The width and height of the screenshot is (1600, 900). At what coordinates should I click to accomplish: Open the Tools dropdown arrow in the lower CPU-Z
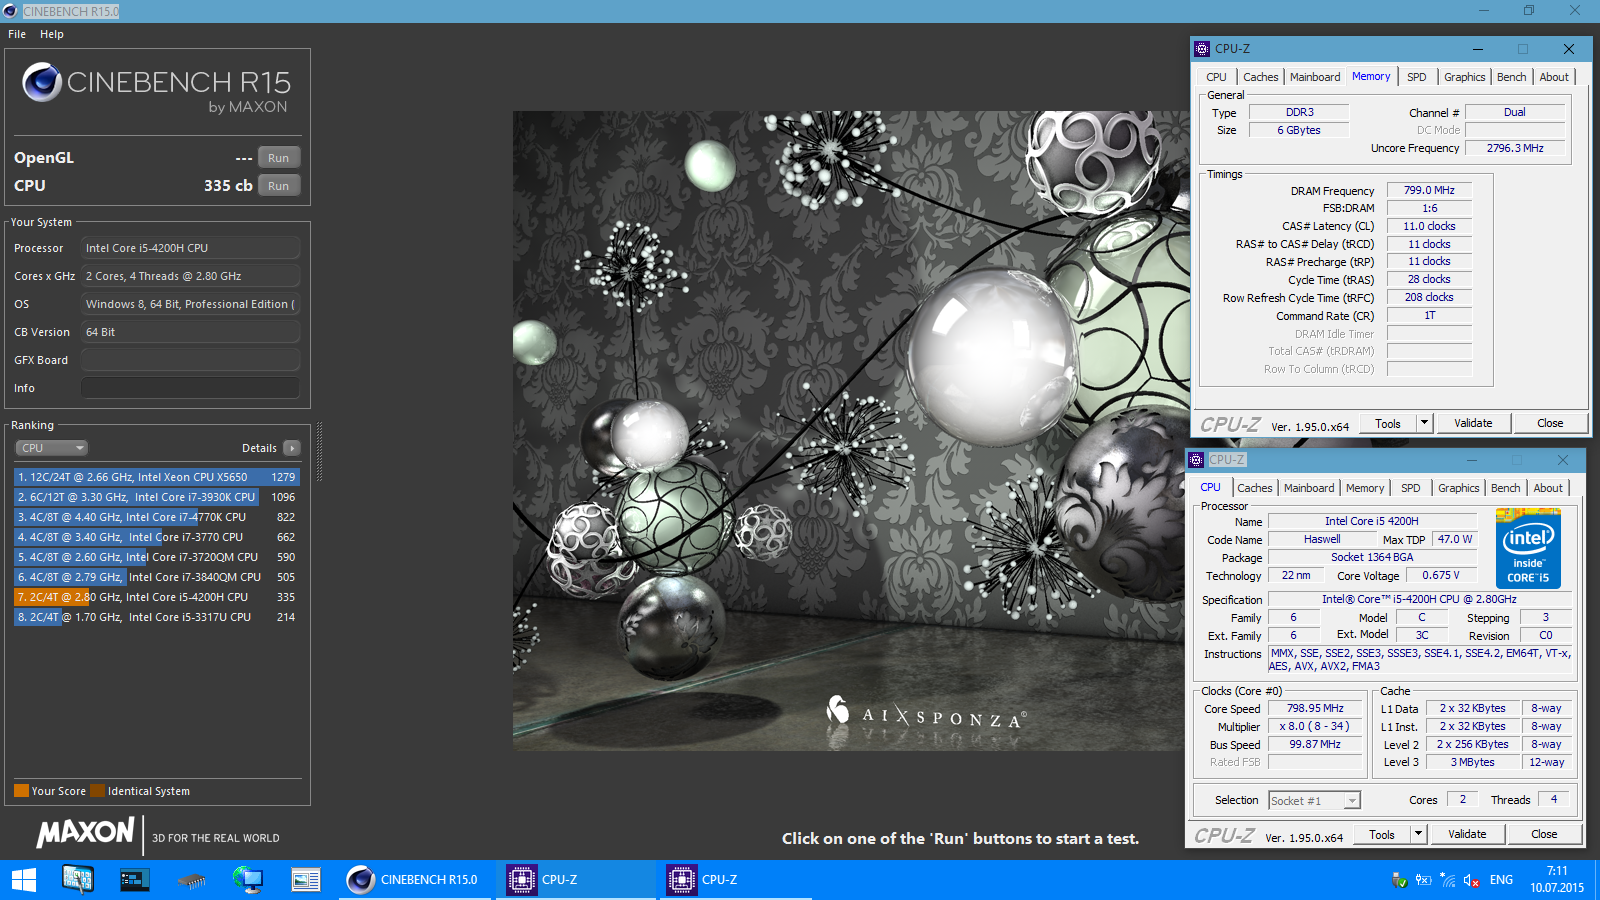coord(1418,834)
